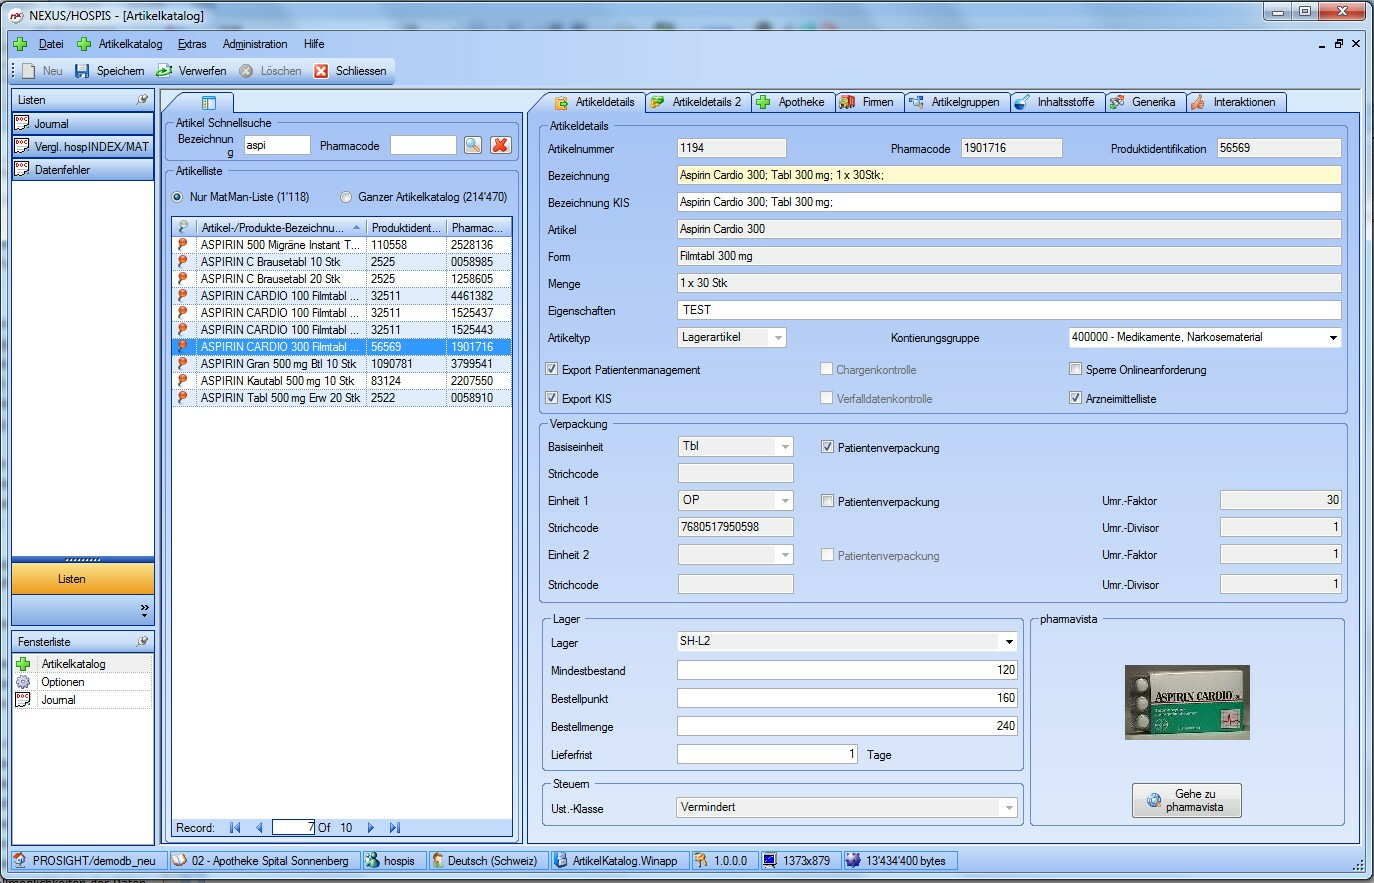Pin the Listen panel
1374x883 pixels.
point(142,100)
